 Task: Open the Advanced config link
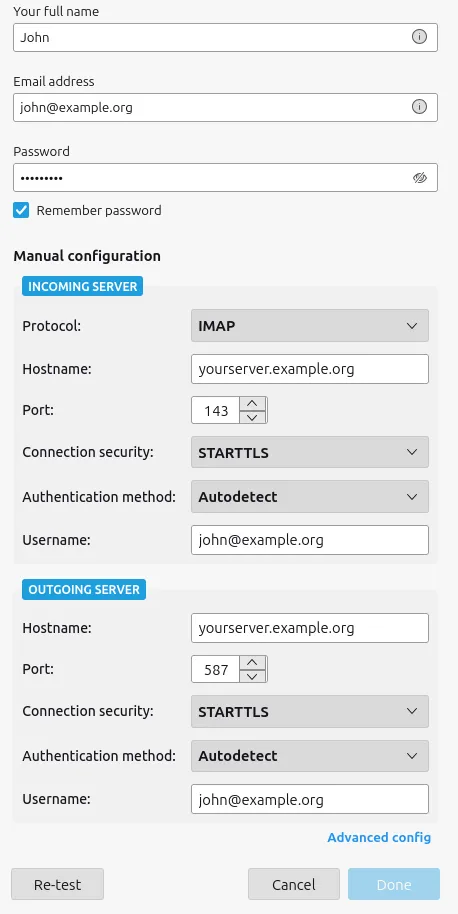pyautogui.click(x=379, y=838)
